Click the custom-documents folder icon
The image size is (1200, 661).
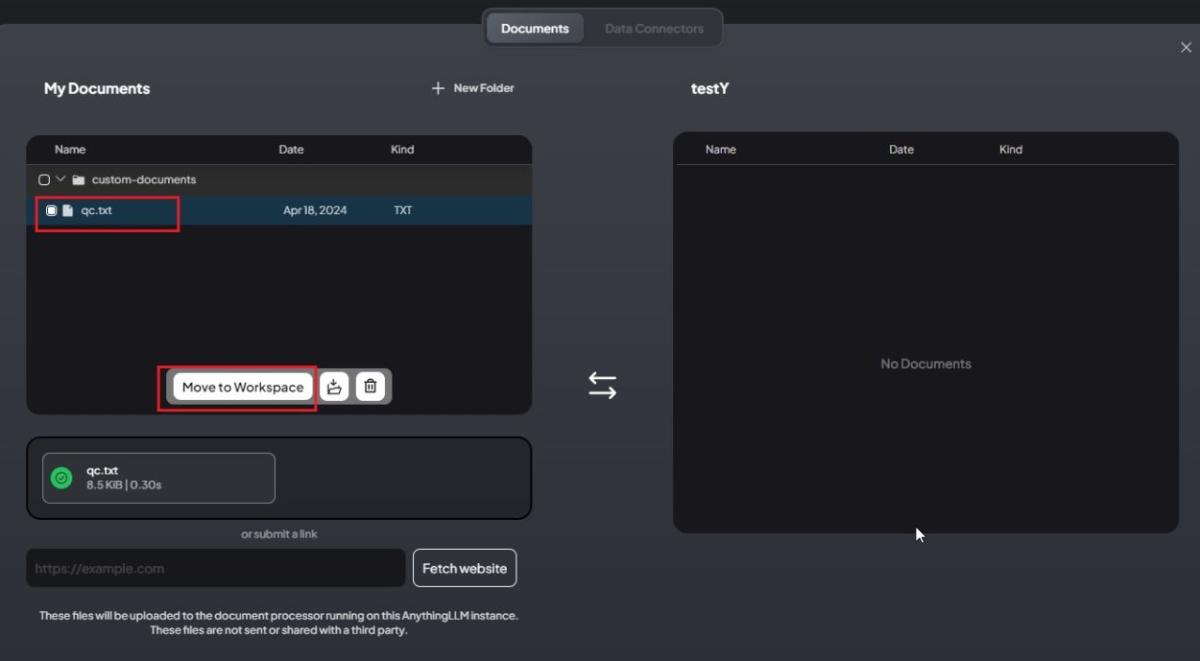pos(78,180)
